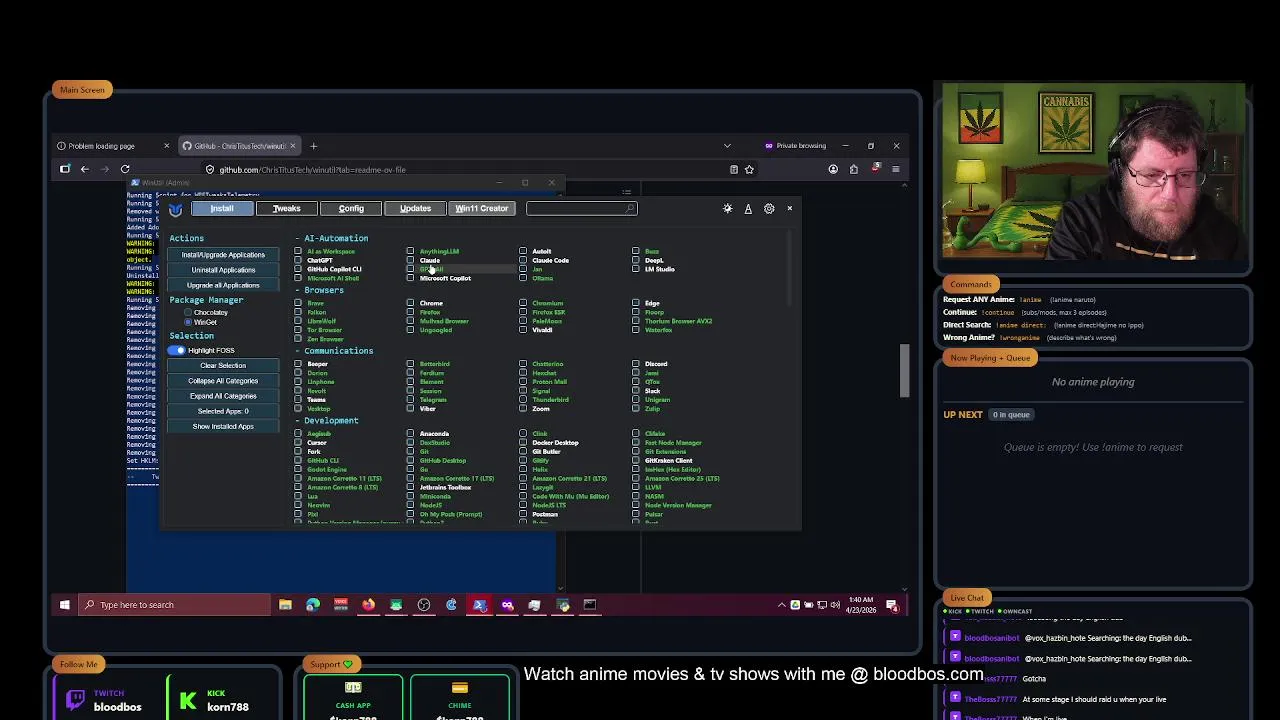Open the browser extensions icon
The height and width of the screenshot is (720, 1280).
(854, 169)
